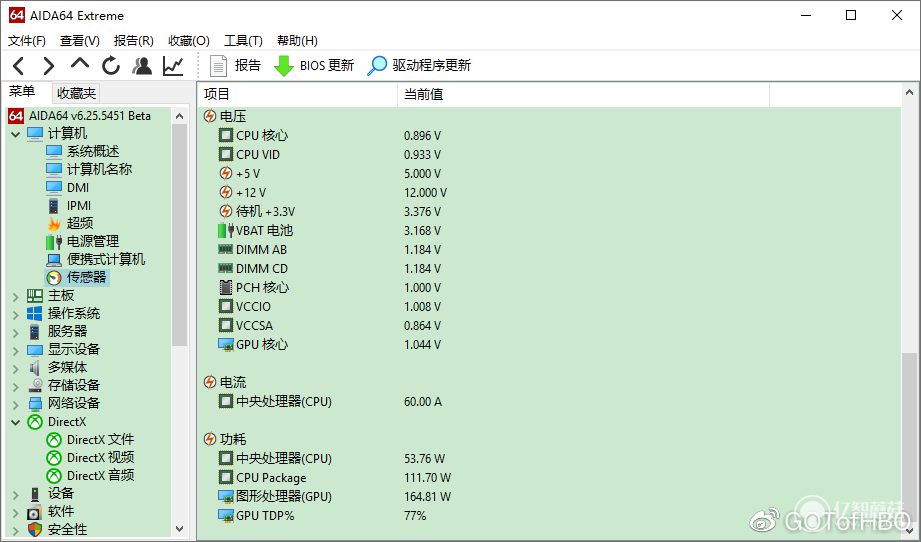Expand the 主板 tree node

click(16, 297)
